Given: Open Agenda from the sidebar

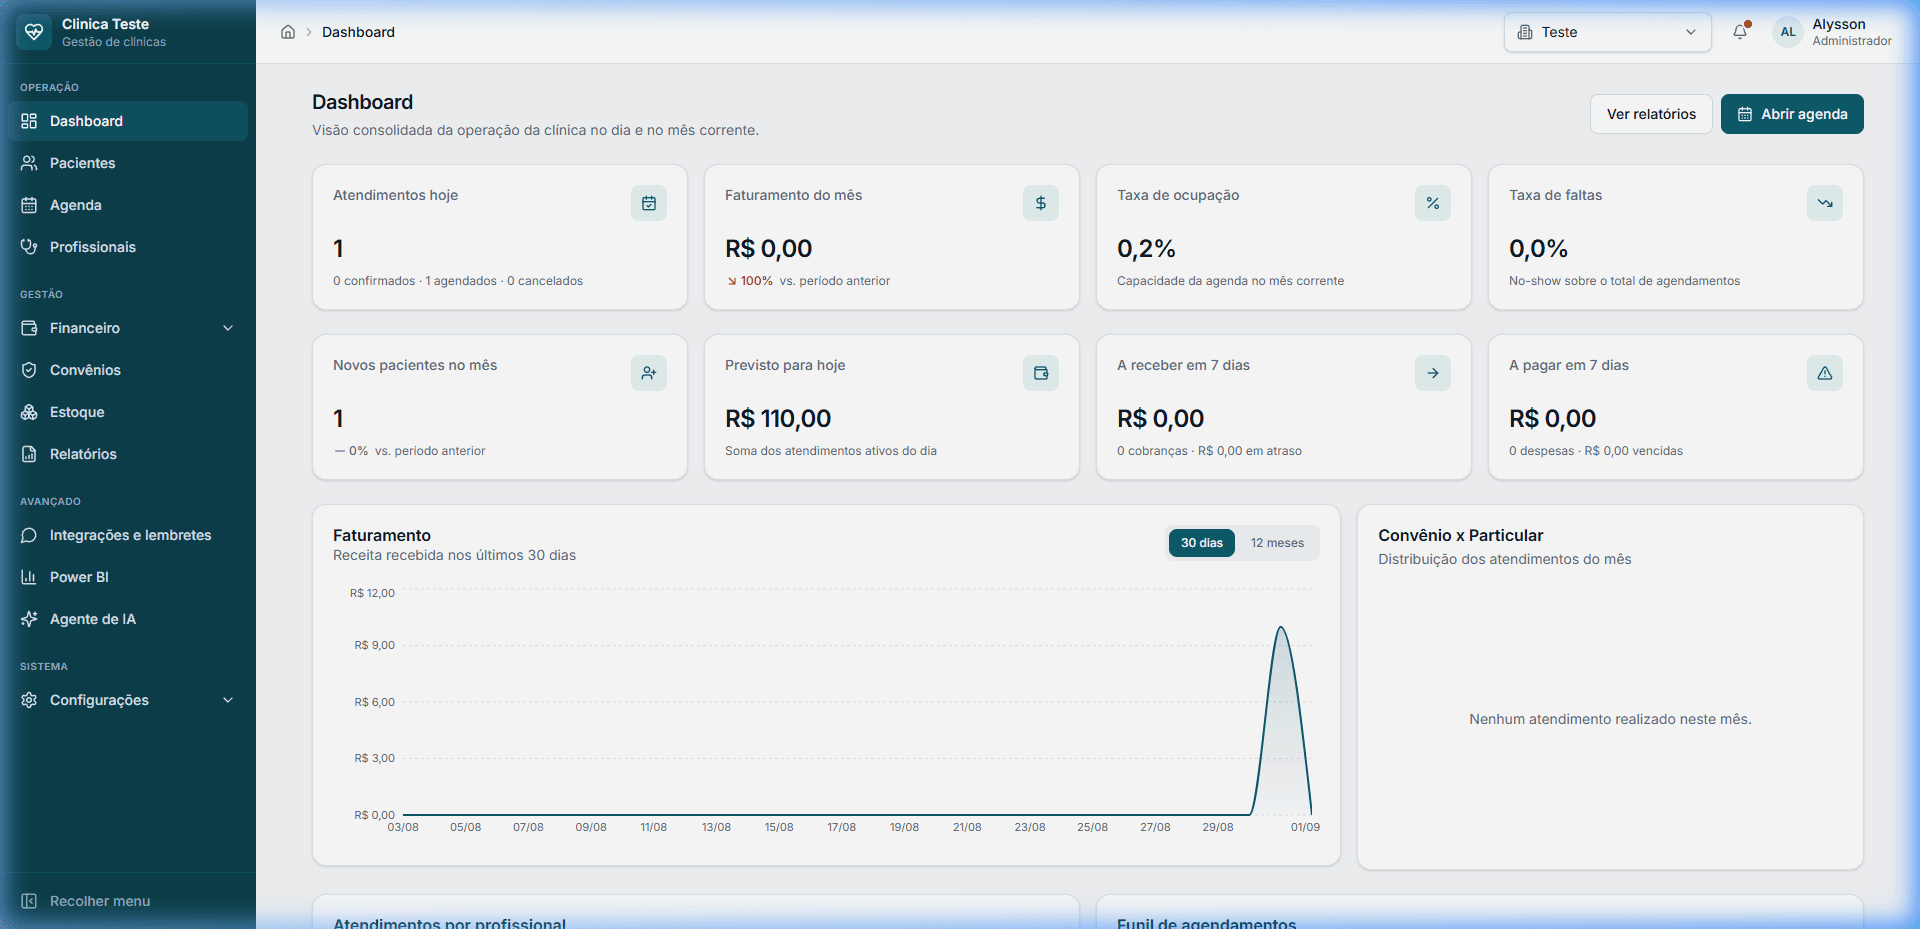Looking at the screenshot, I should (x=128, y=205).
